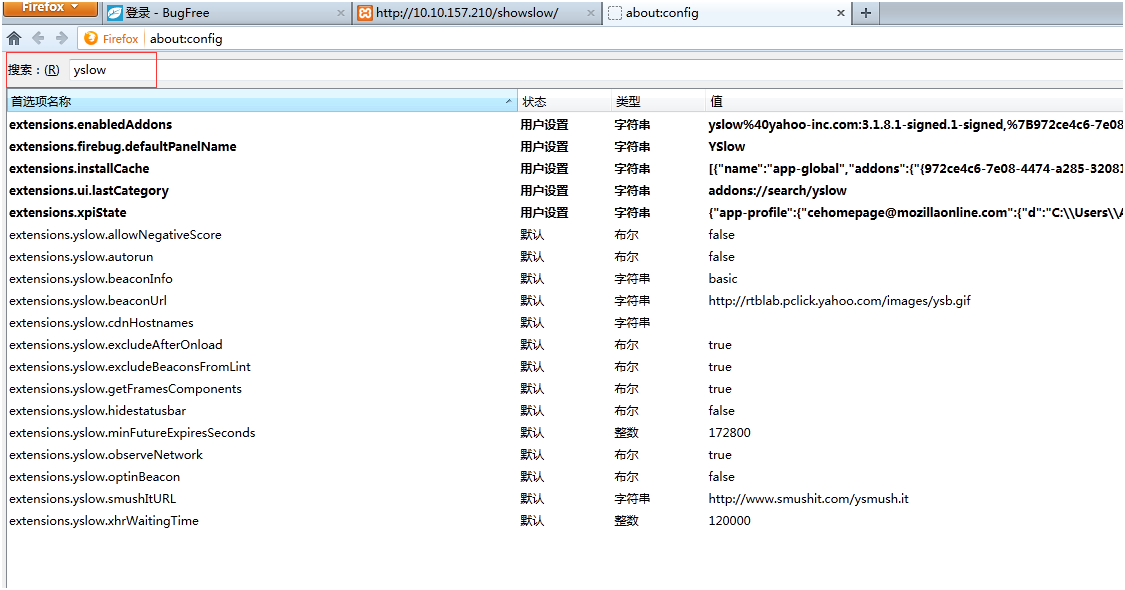Click the value 172800
Image resolution: width=1125 pixels, height=590 pixels.
pyautogui.click(x=730, y=433)
